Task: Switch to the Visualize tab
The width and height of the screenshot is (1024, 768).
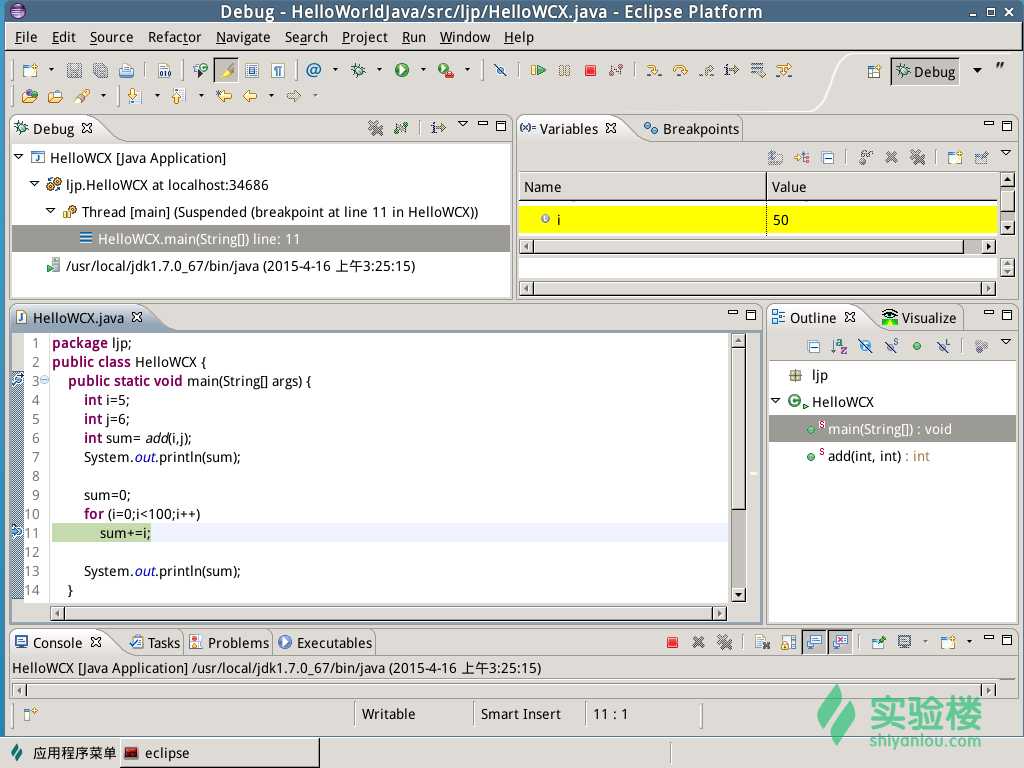Action: pyautogui.click(x=919, y=318)
